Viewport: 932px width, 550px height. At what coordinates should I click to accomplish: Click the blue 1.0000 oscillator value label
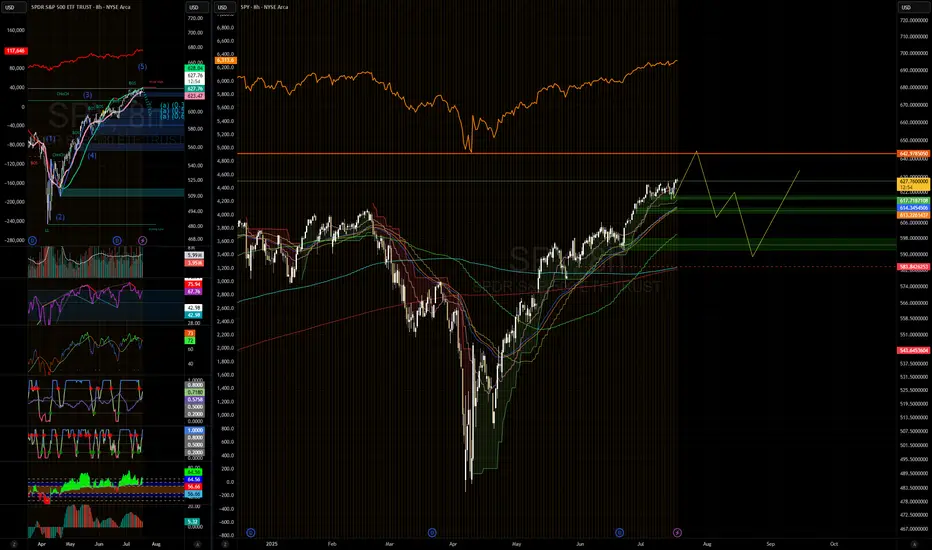[x=195, y=430]
